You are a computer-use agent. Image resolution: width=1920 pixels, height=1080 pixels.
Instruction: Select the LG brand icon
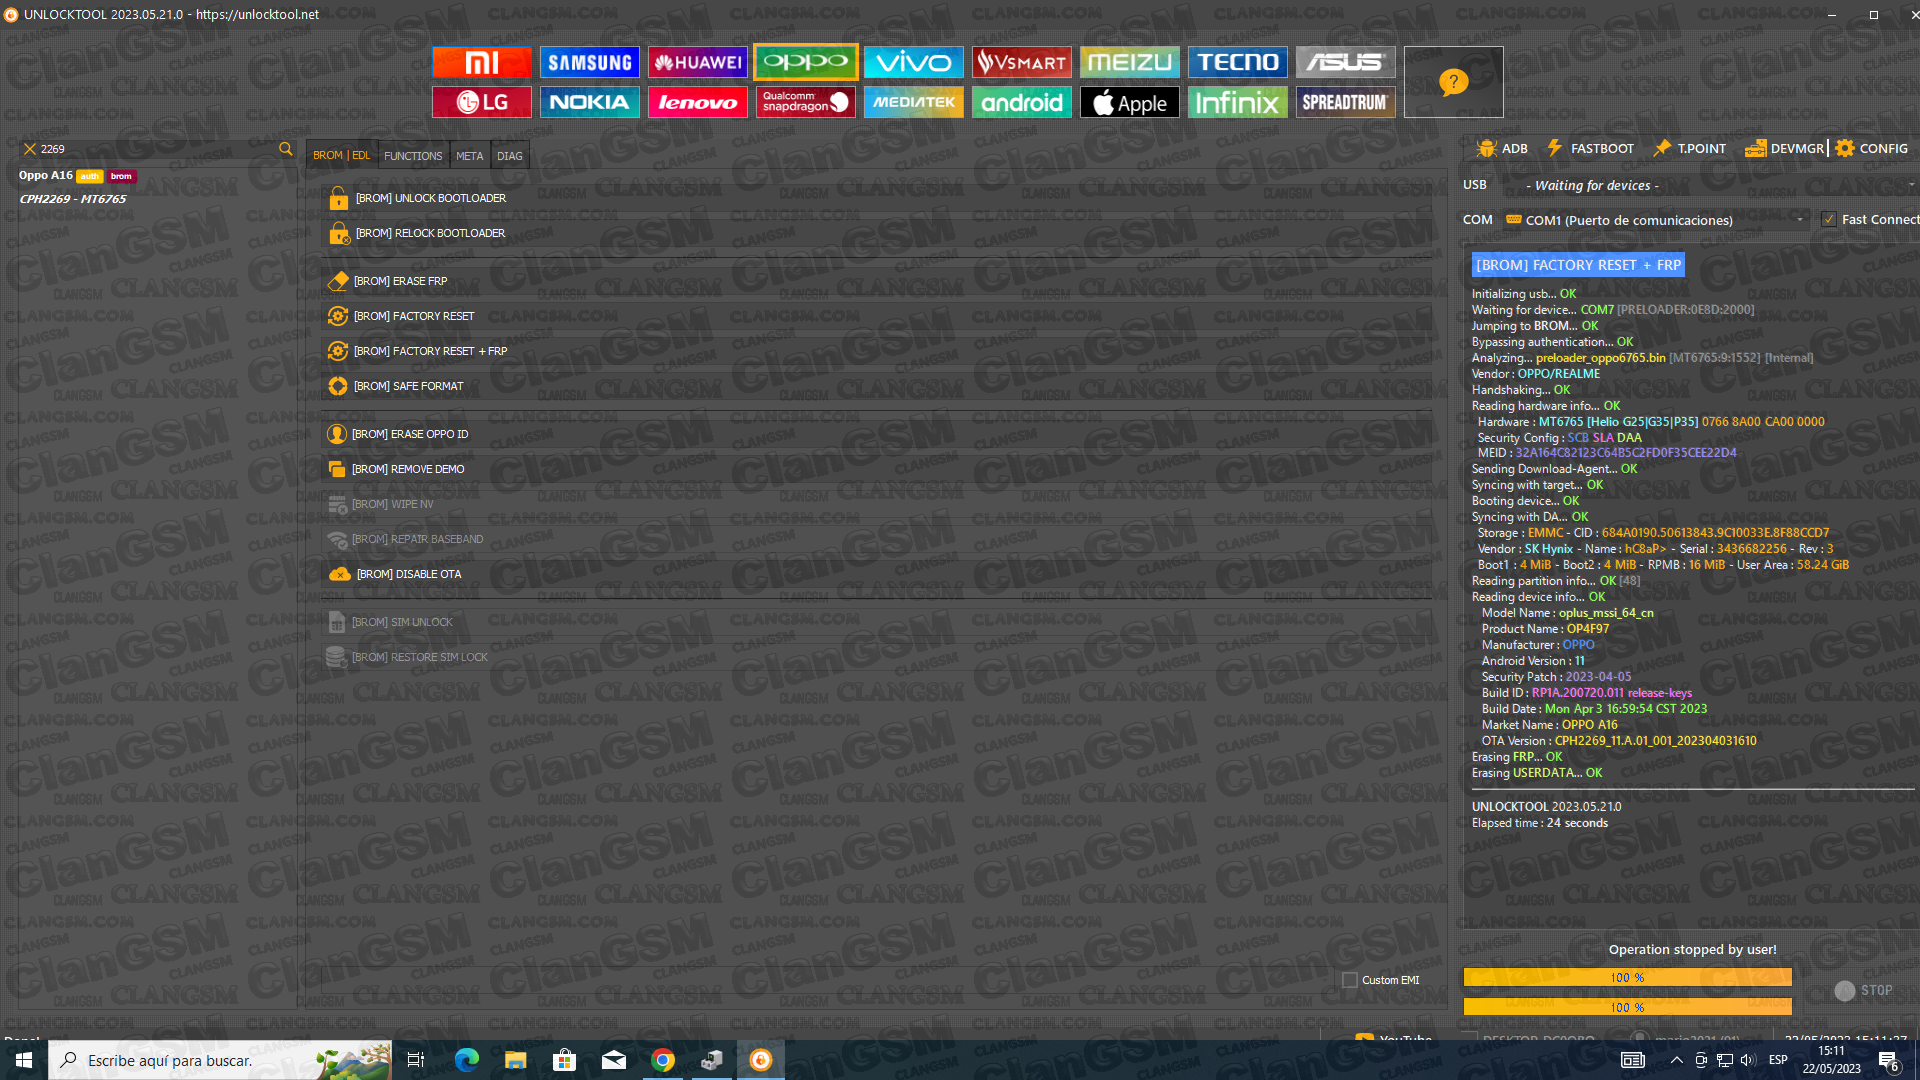[x=482, y=102]
